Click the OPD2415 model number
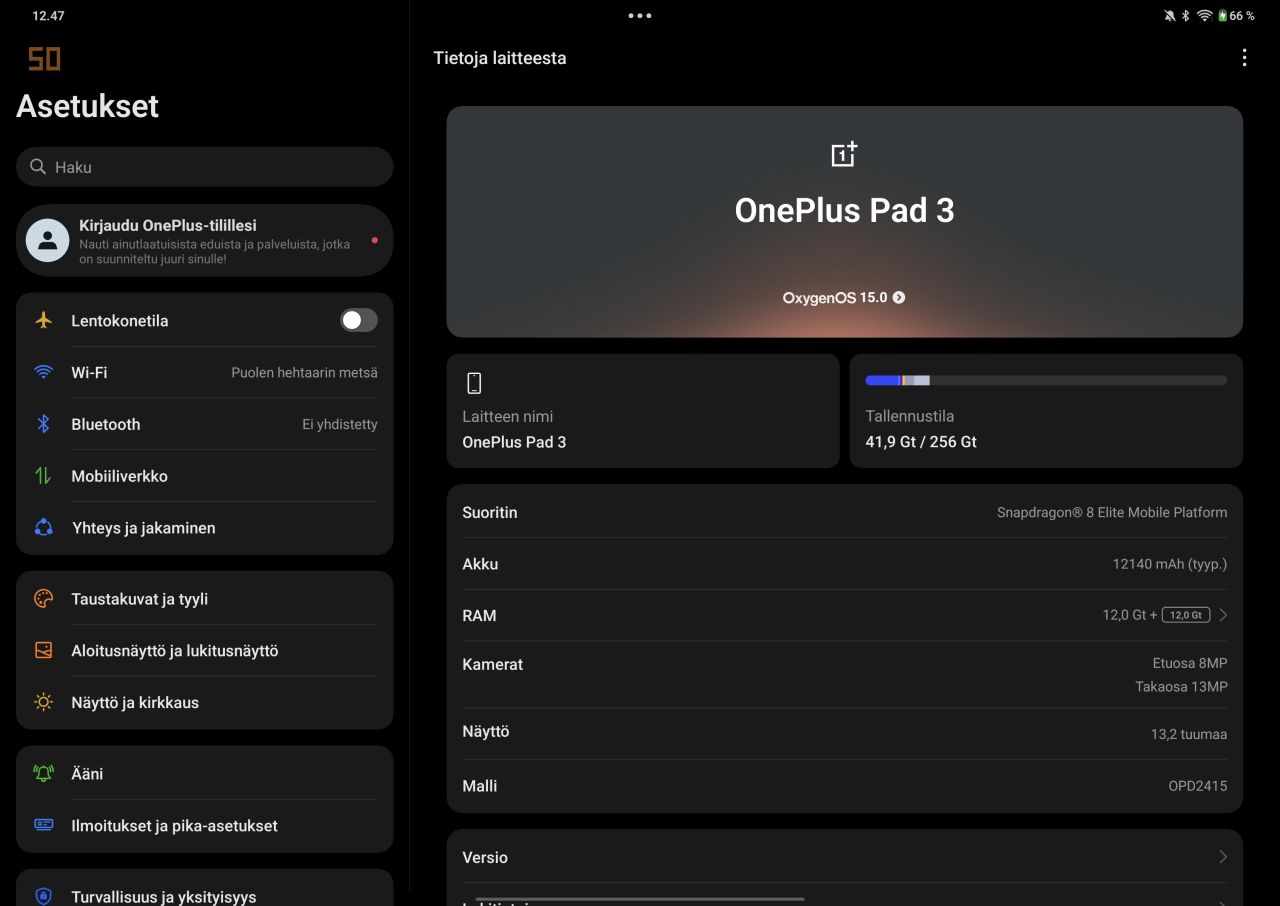The width and height of the screenshot is (1280, 906). (x=1198, y=786)
